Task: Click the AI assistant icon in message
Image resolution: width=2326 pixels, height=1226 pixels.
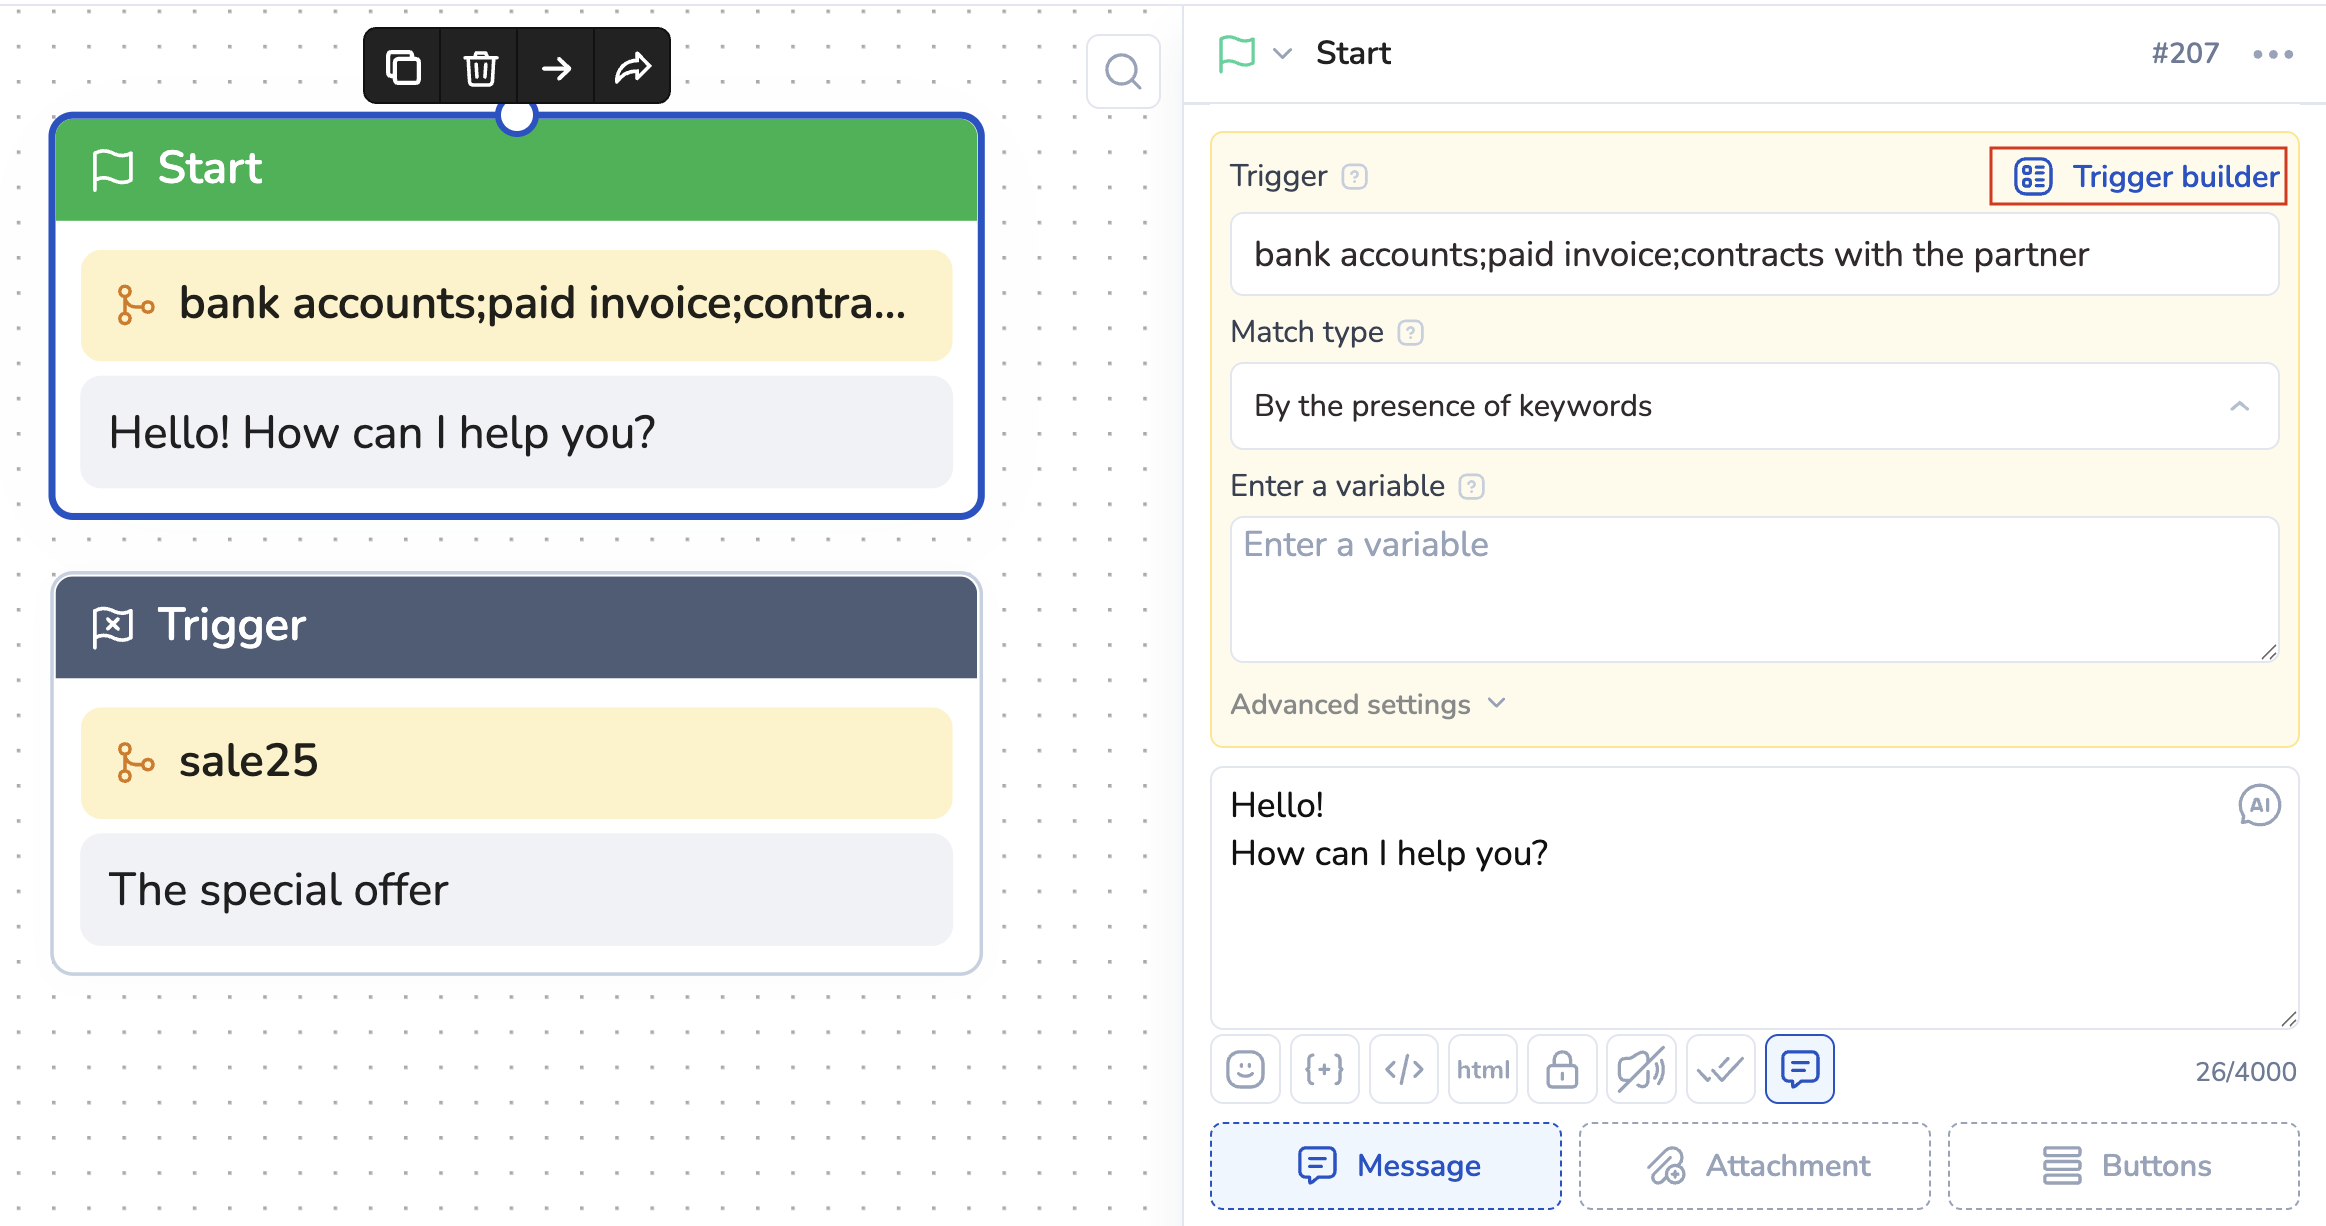Action: pos(2259,805)
